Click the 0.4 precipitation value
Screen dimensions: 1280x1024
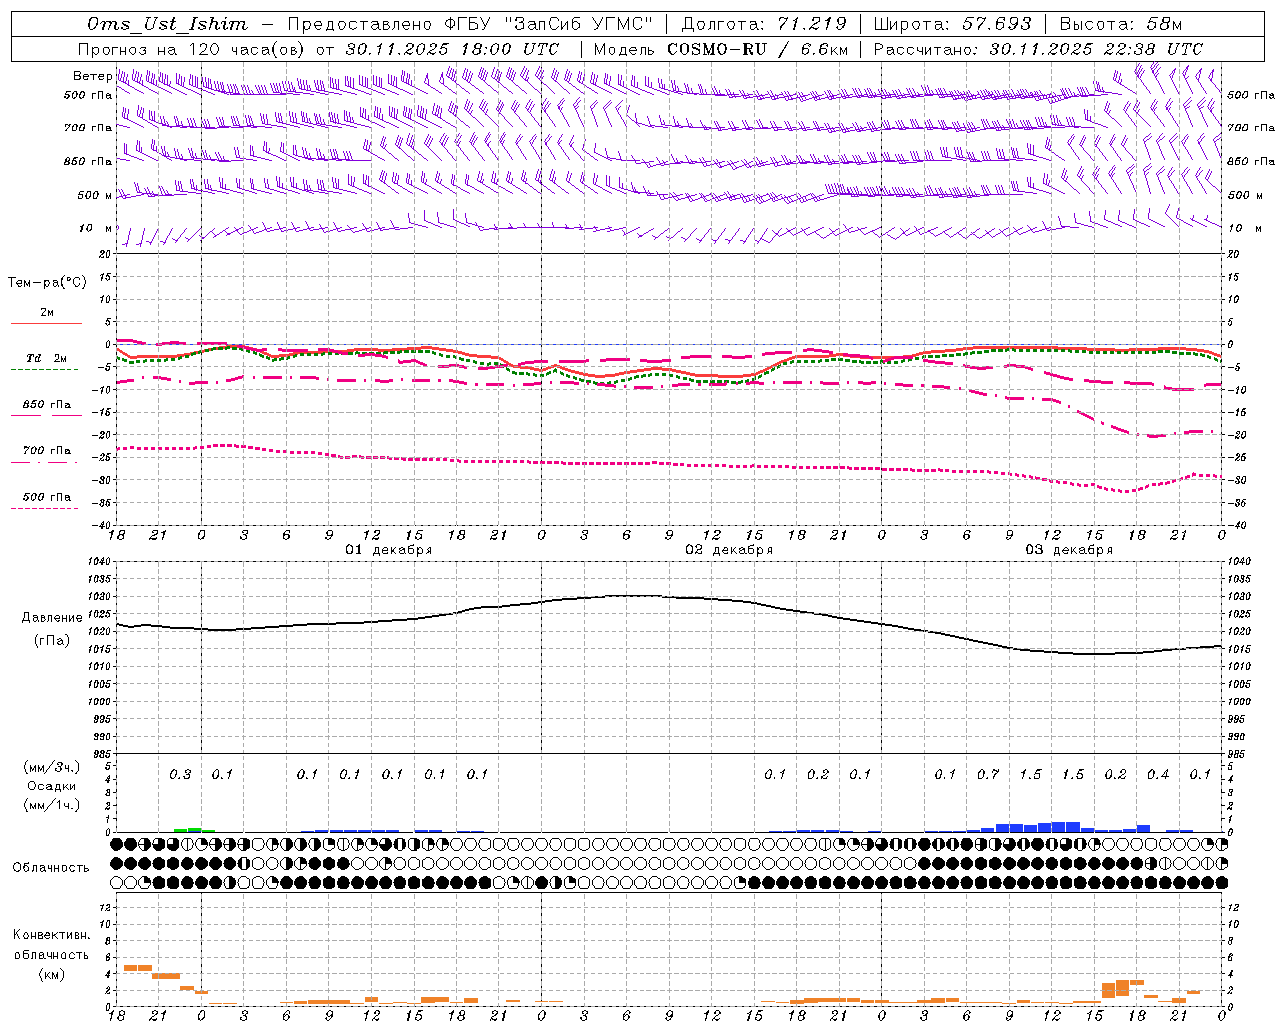tap(1158, 774)
